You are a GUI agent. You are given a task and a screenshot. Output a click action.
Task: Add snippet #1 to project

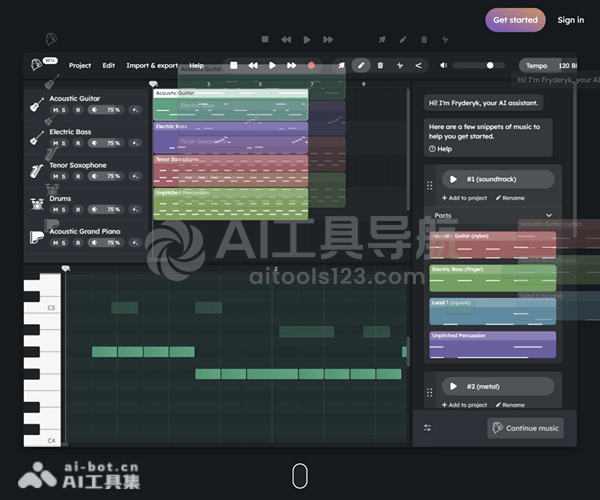tap(464, 198)
